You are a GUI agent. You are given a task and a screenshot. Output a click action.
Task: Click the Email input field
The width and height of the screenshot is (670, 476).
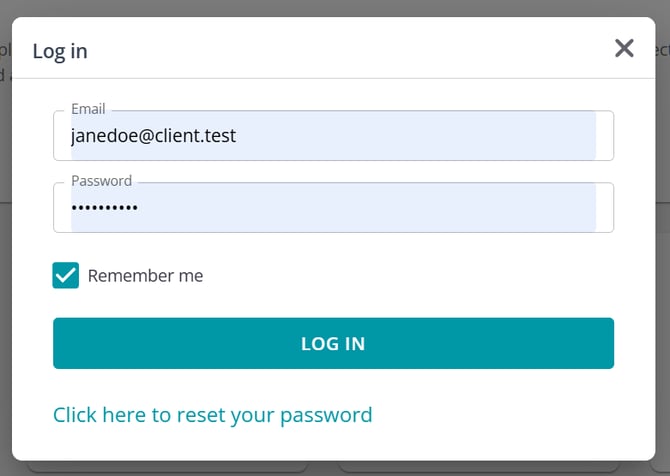pos(333,136)
